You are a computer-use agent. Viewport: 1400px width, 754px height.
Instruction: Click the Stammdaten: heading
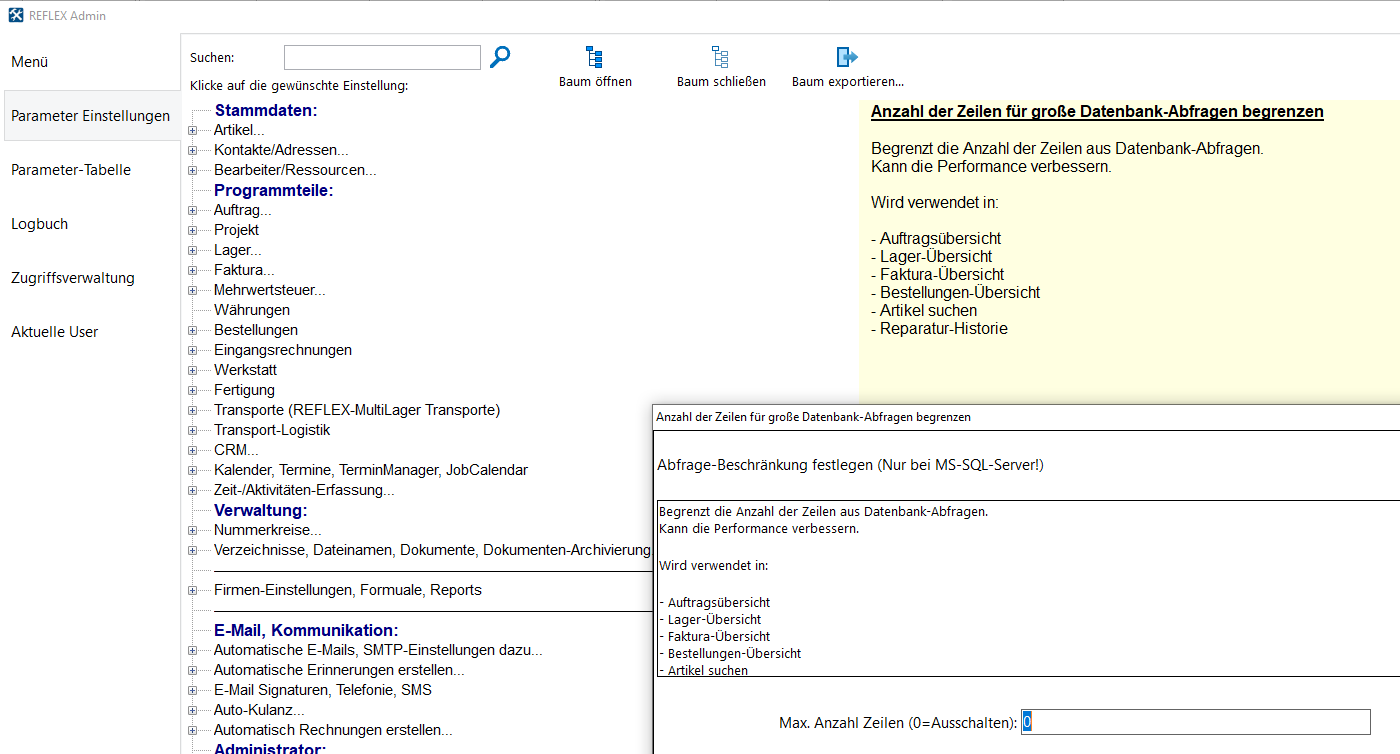[x=266, y=110]
